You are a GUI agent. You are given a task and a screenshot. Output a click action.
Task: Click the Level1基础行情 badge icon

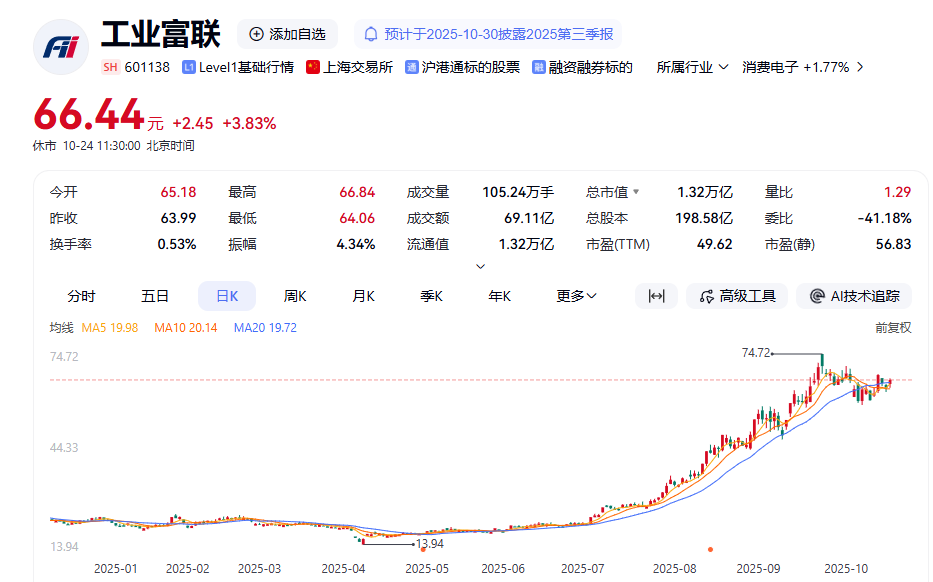189,67
